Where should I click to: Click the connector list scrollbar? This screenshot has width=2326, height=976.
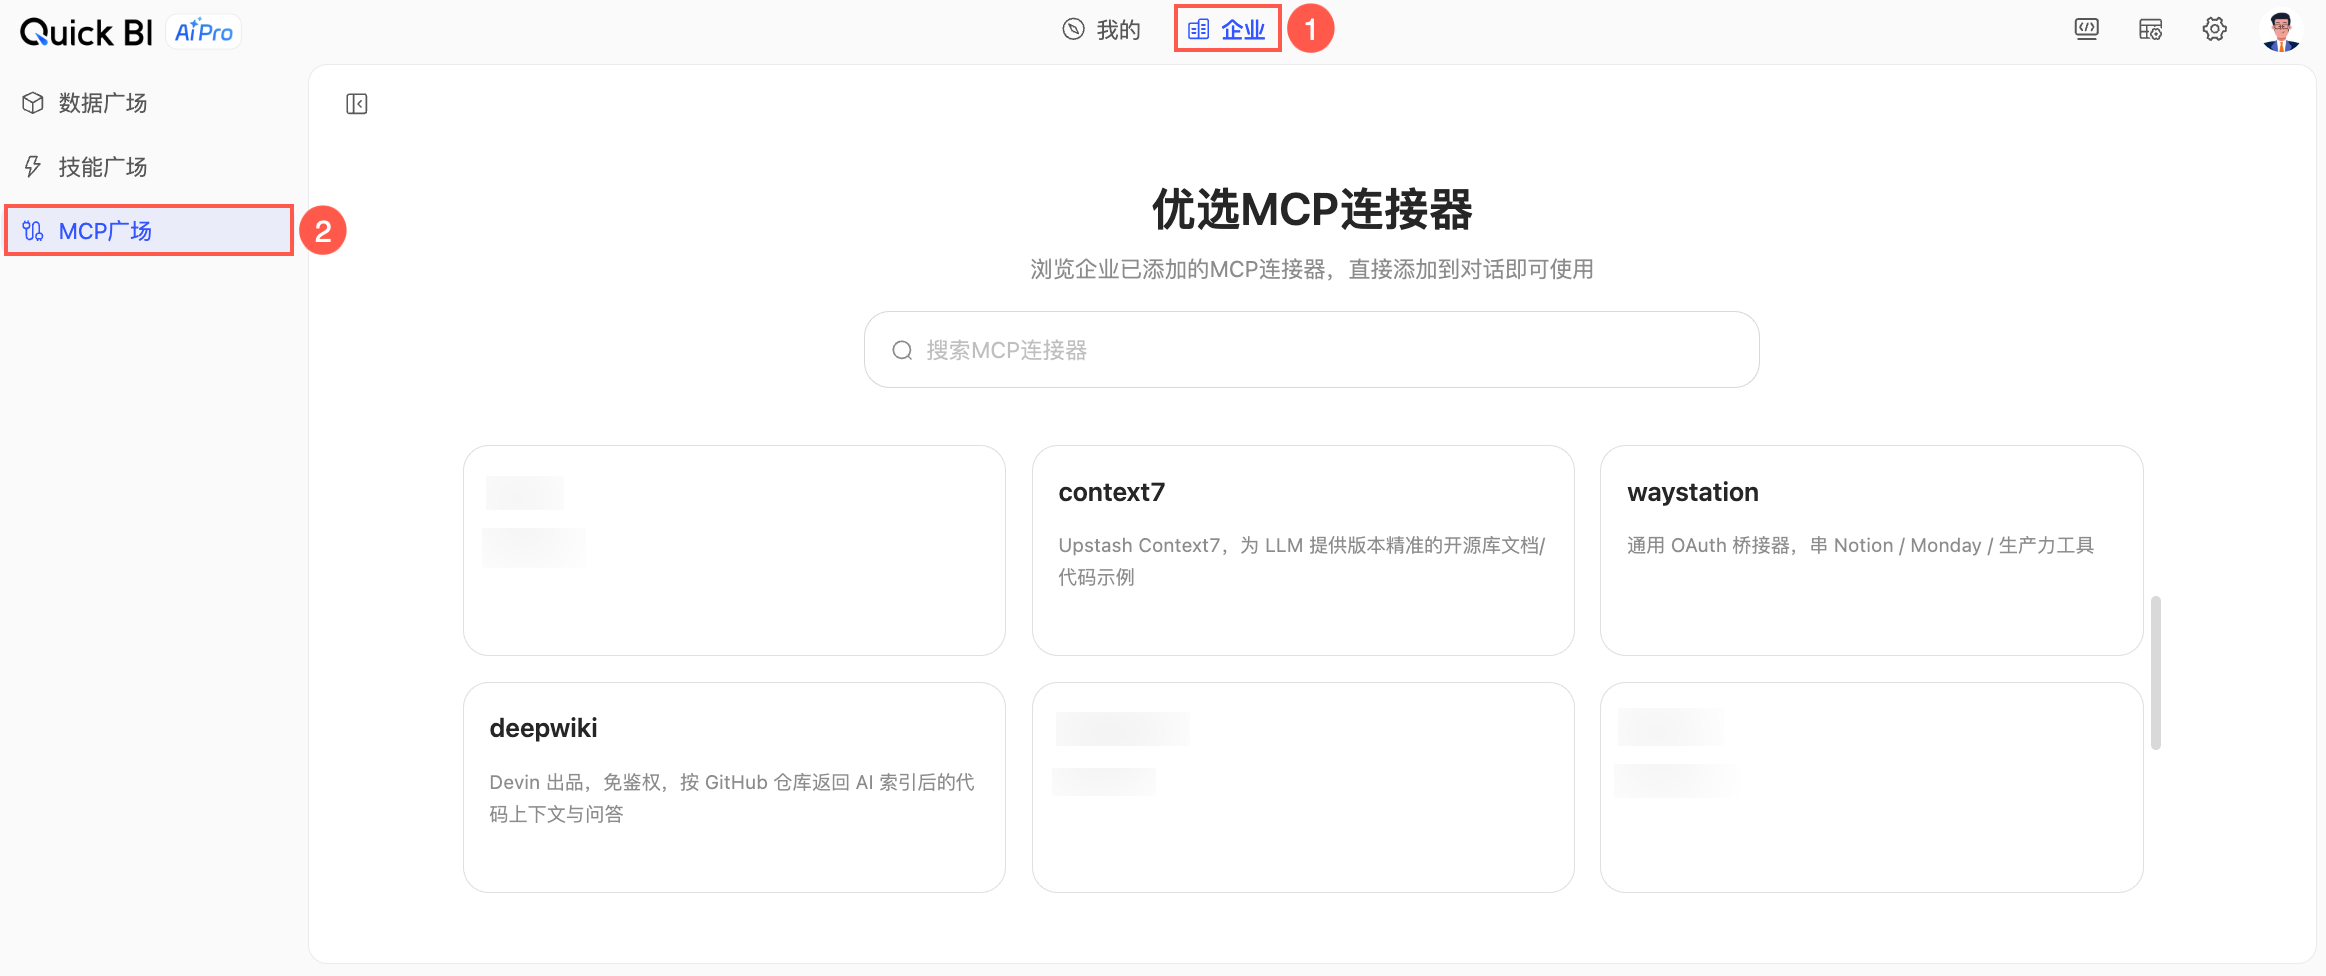[x=2156, y=672]
